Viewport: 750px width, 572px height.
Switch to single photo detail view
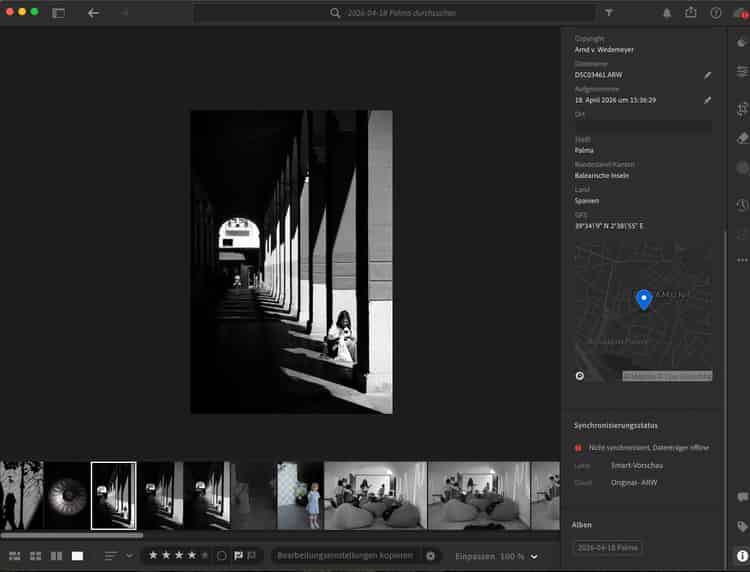pyautogui.click(x=77, y=555)
